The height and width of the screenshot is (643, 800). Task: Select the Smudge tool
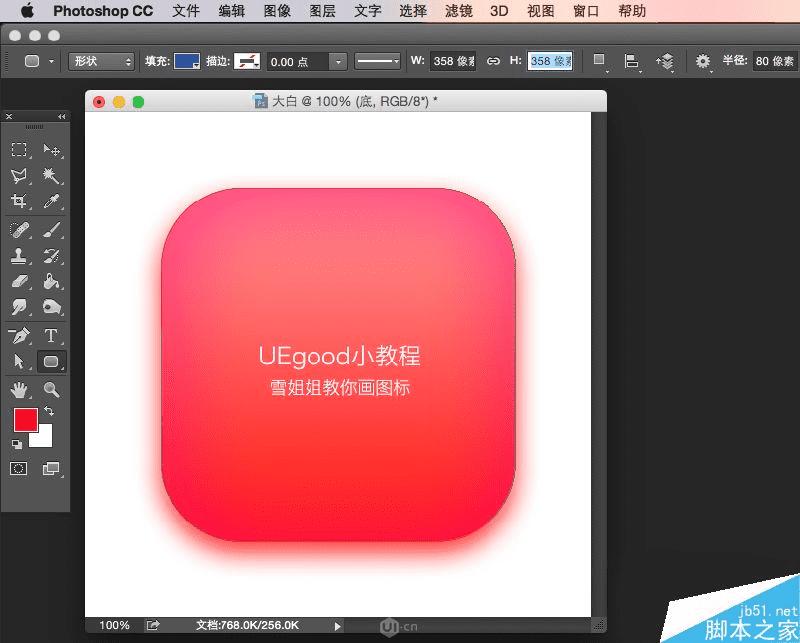[19, 307]
